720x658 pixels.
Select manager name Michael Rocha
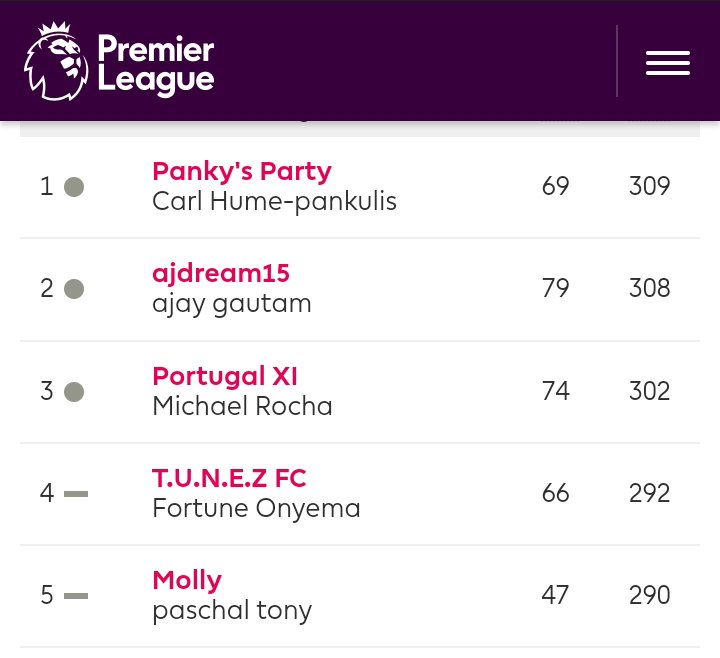(242, 406)
